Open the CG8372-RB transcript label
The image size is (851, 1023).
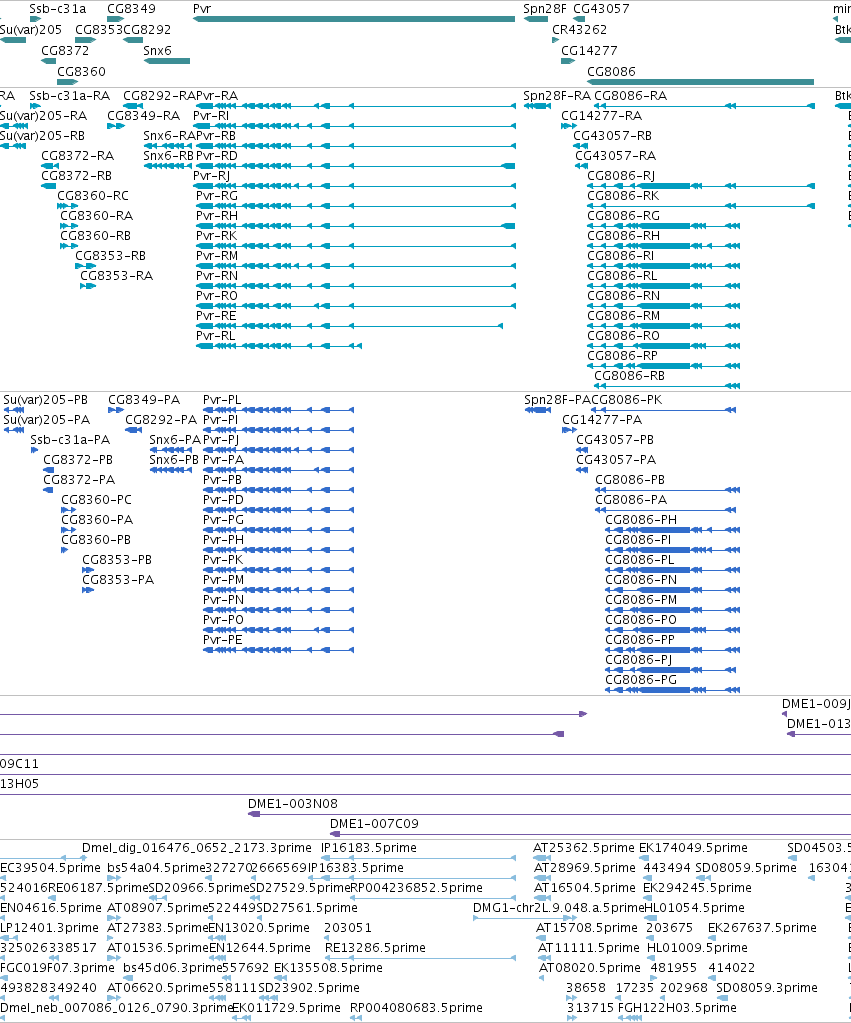76,176
